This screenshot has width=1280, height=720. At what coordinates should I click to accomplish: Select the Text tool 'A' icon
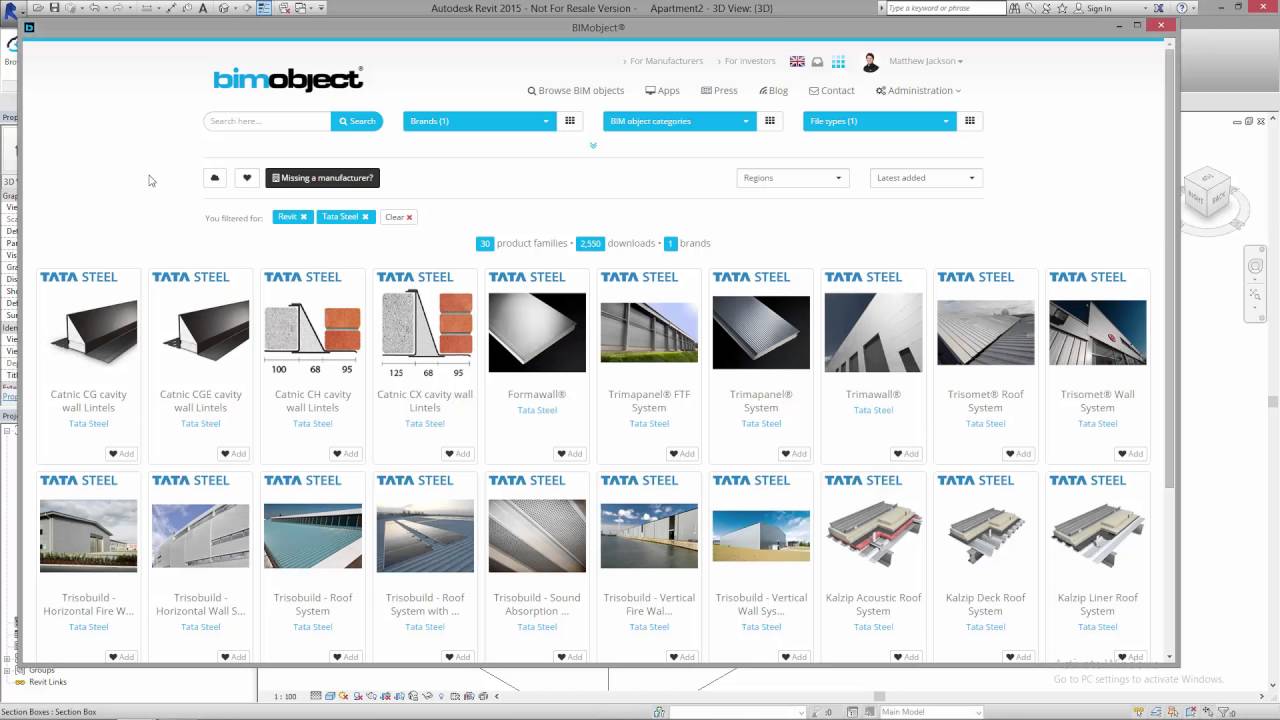203,8
